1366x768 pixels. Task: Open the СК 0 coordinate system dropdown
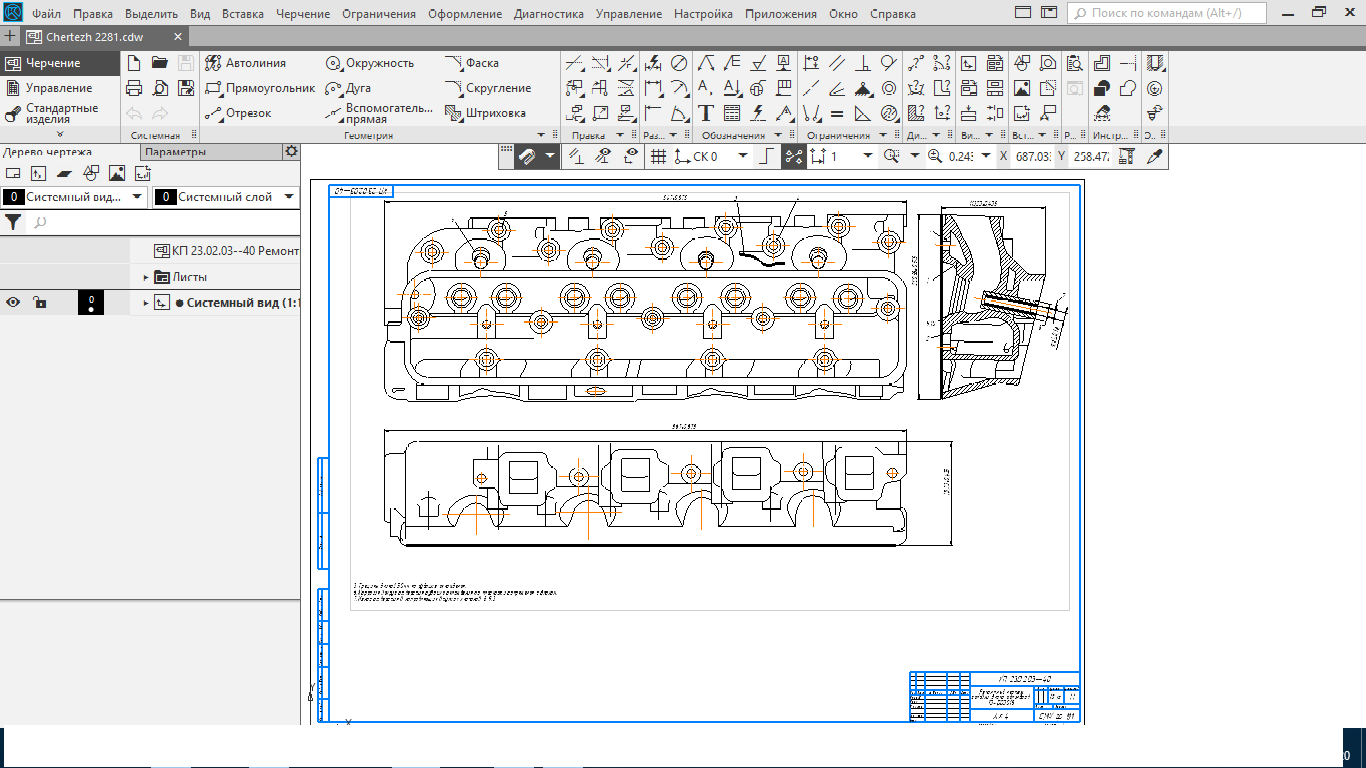[x=743, y=156]
